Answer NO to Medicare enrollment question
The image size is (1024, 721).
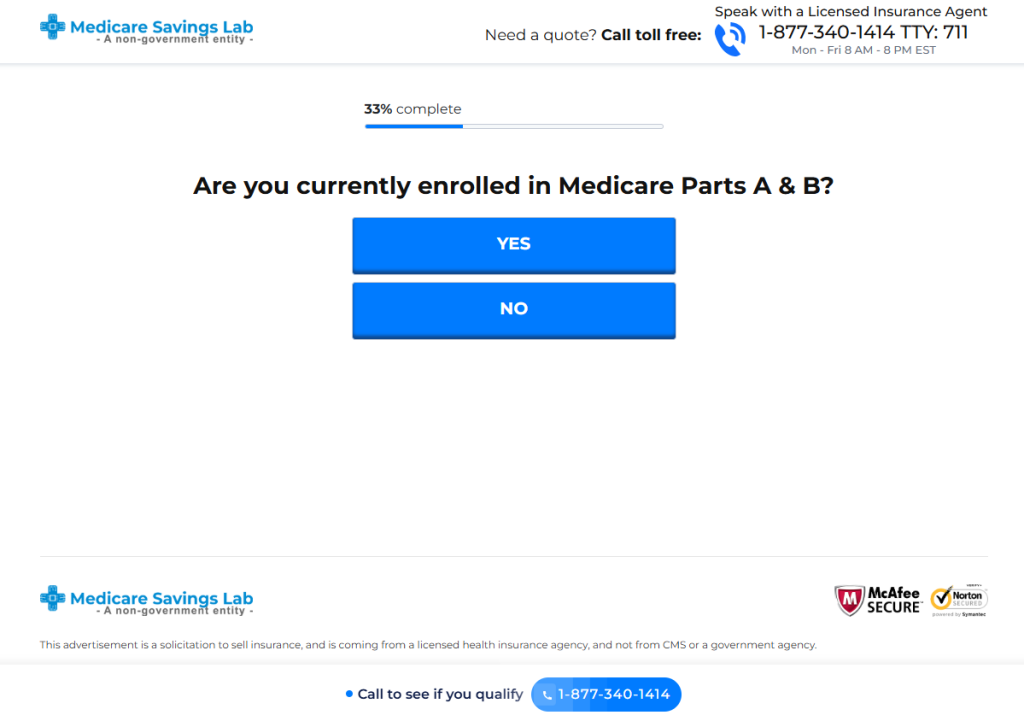pos(513,310)
